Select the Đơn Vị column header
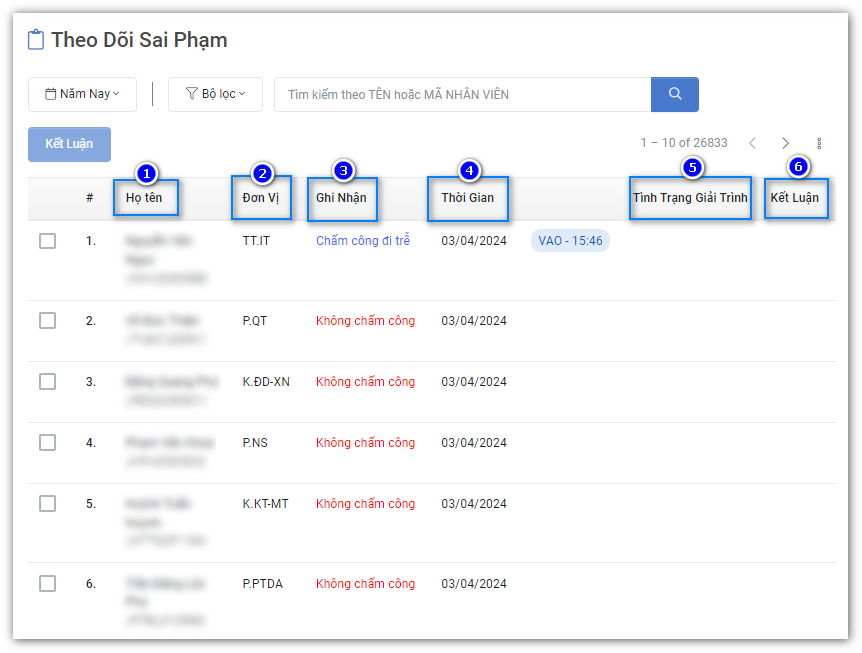The width and height of the screenshot is (862, 653). point(261,198)
